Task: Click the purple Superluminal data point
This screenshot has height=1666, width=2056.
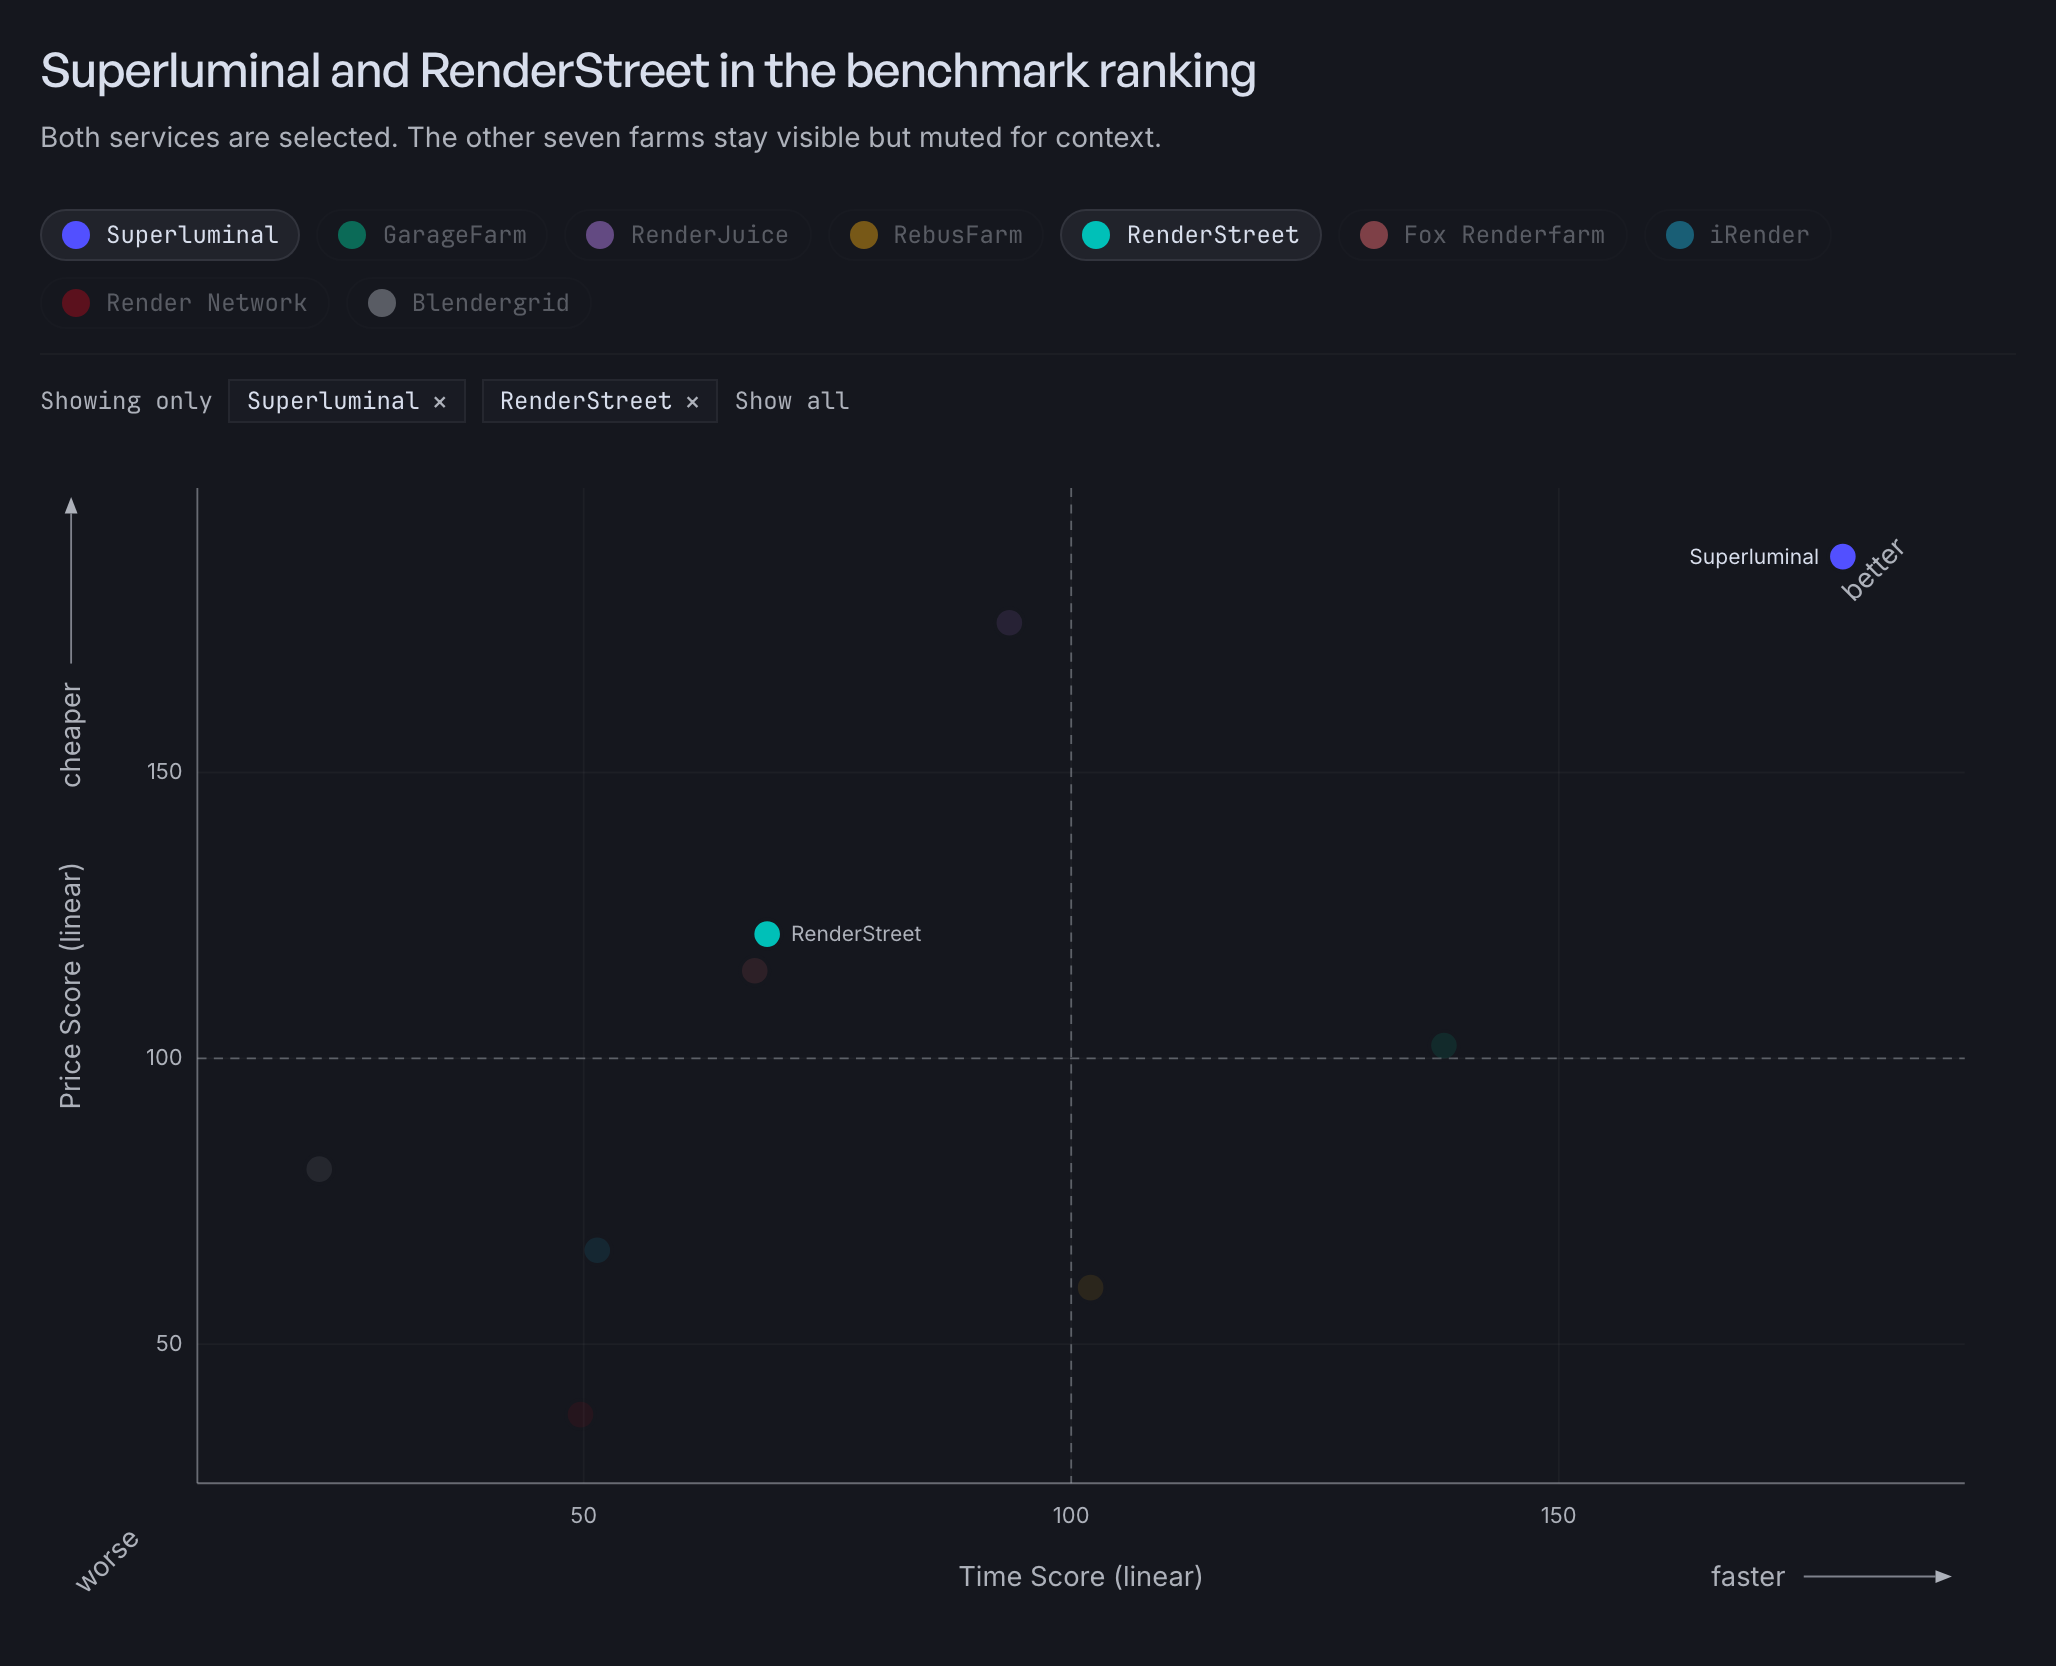Action: 1843,556
